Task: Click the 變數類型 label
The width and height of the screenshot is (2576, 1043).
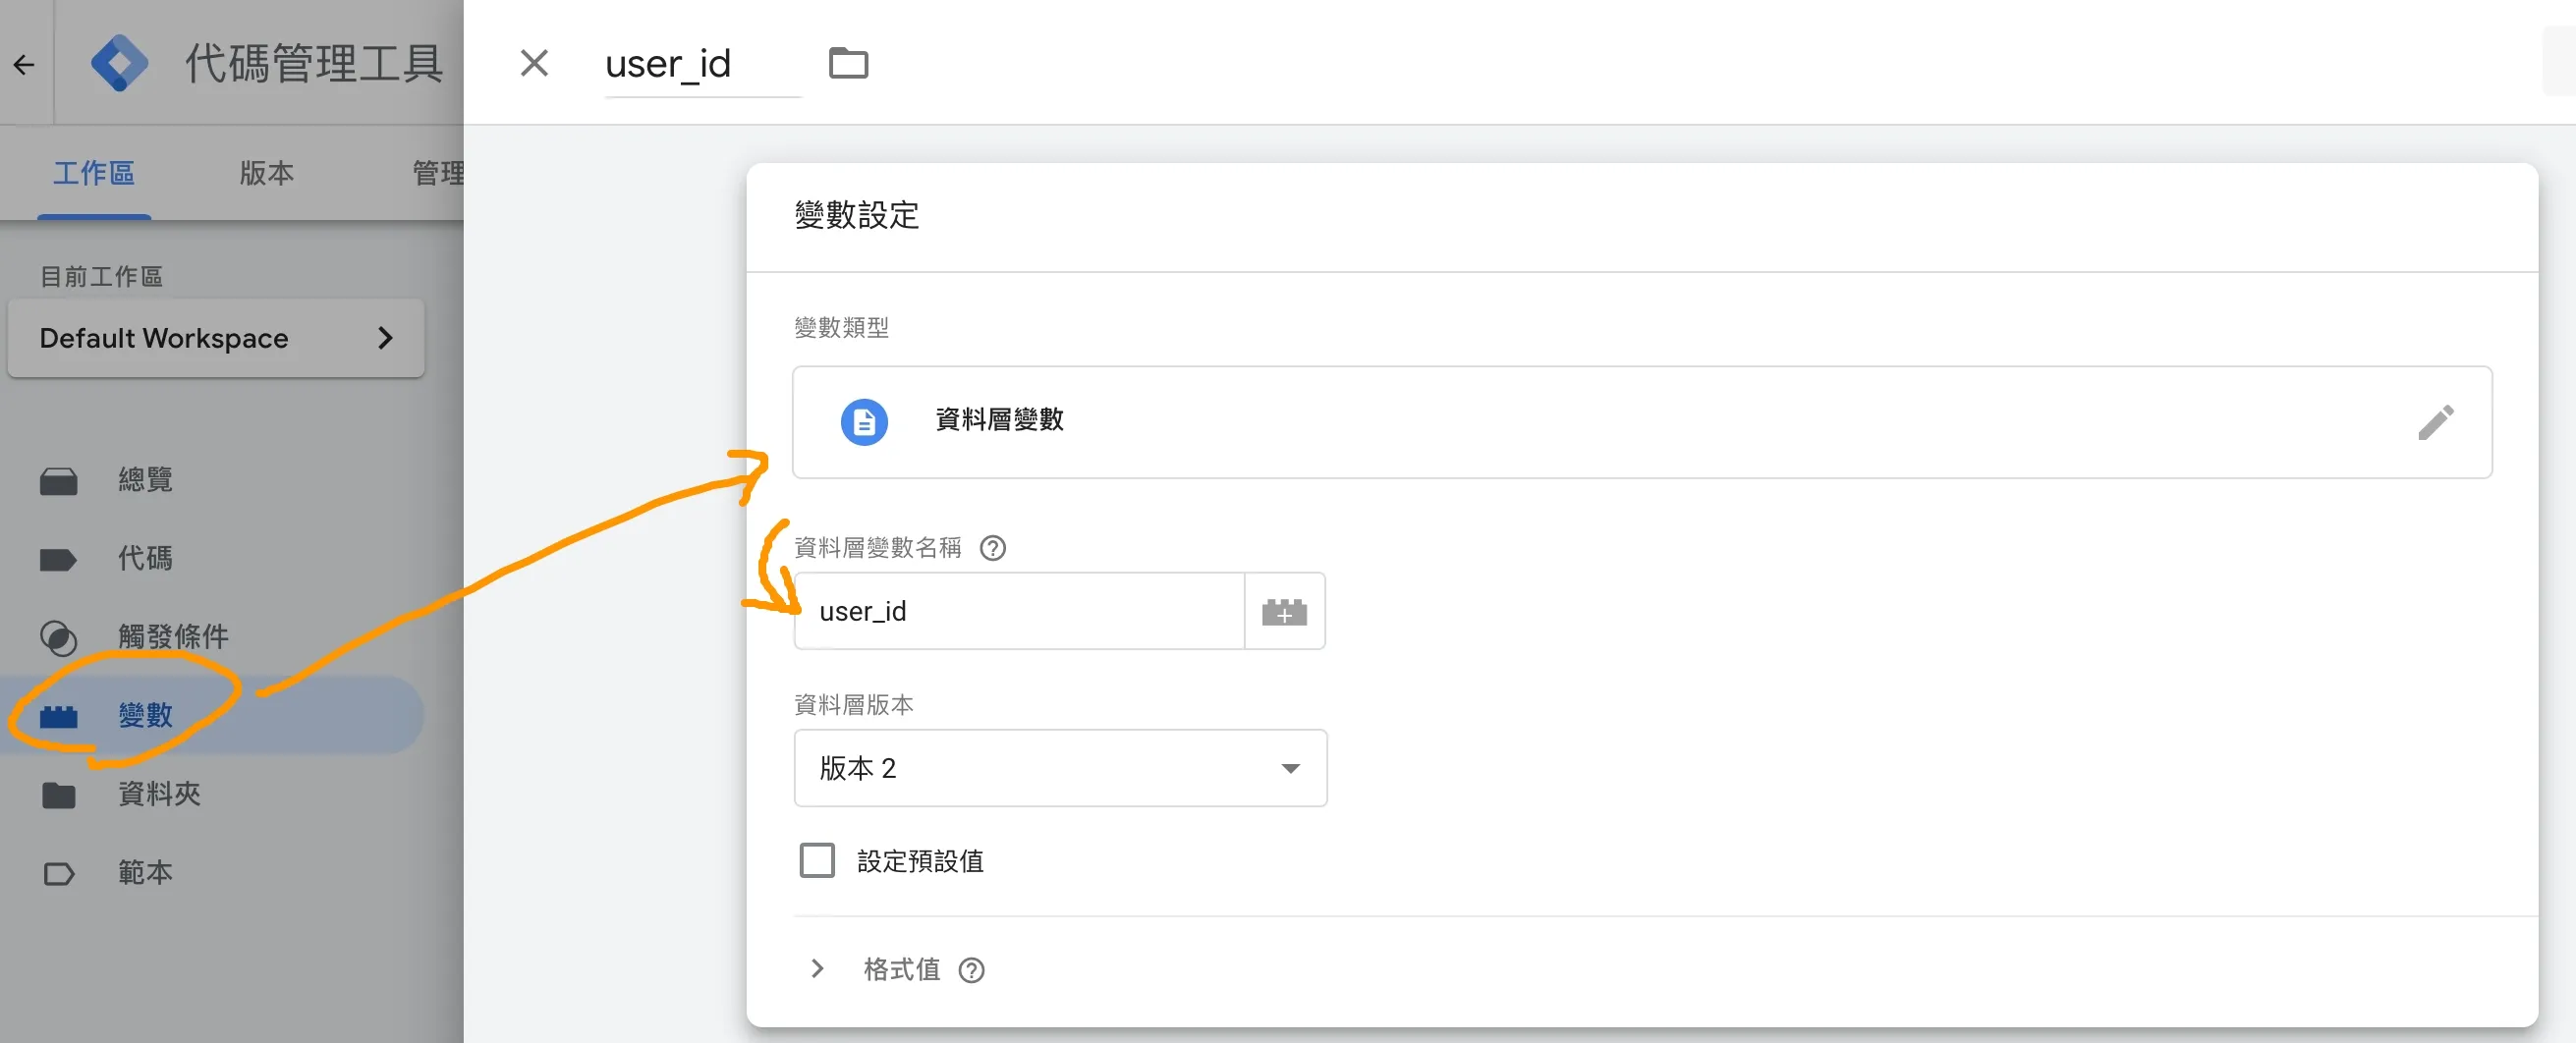Action: pos(841,328)
